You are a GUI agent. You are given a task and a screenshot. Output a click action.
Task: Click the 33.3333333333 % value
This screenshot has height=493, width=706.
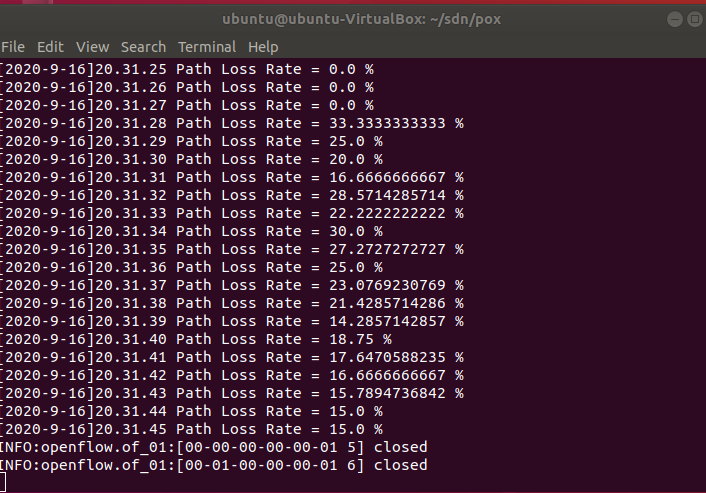pos(396,123)
